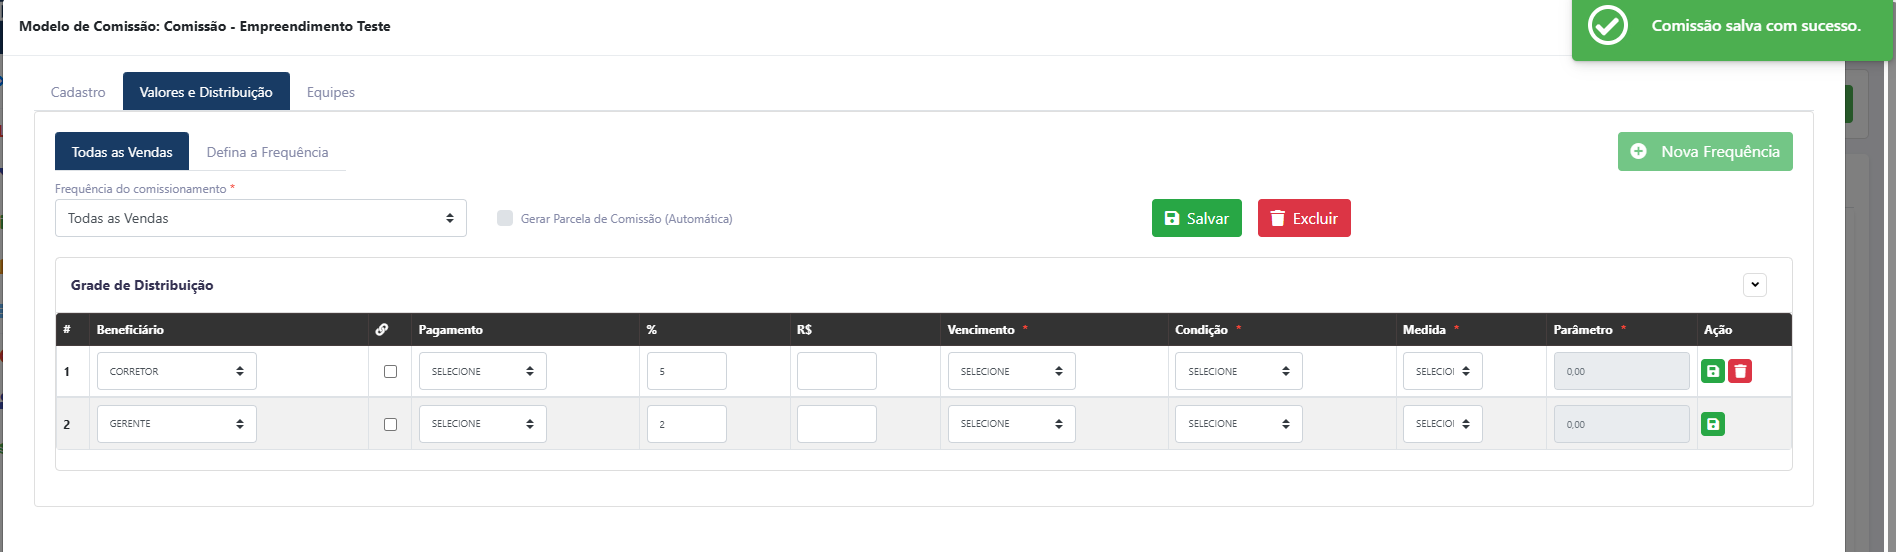This screenshot has height=552, width=1896.
Task: Click the Nova Frequência button
Action: click(x=1705, y=152)
